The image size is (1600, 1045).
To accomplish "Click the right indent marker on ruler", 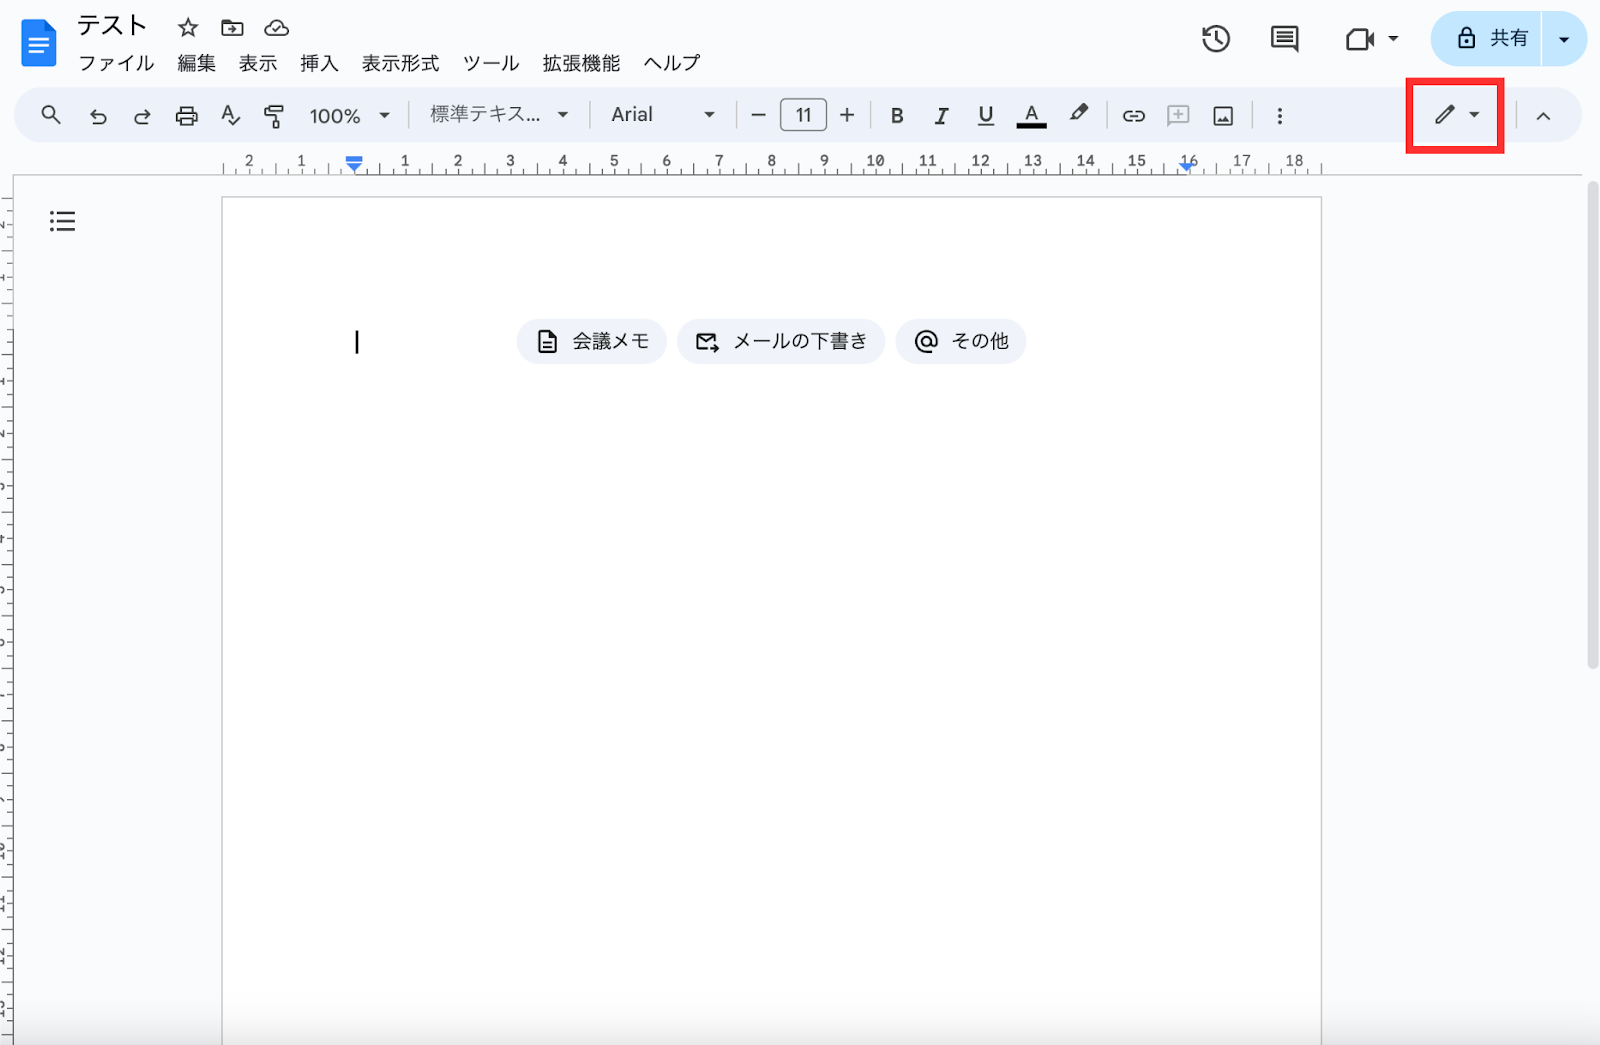I will 1186,166.
